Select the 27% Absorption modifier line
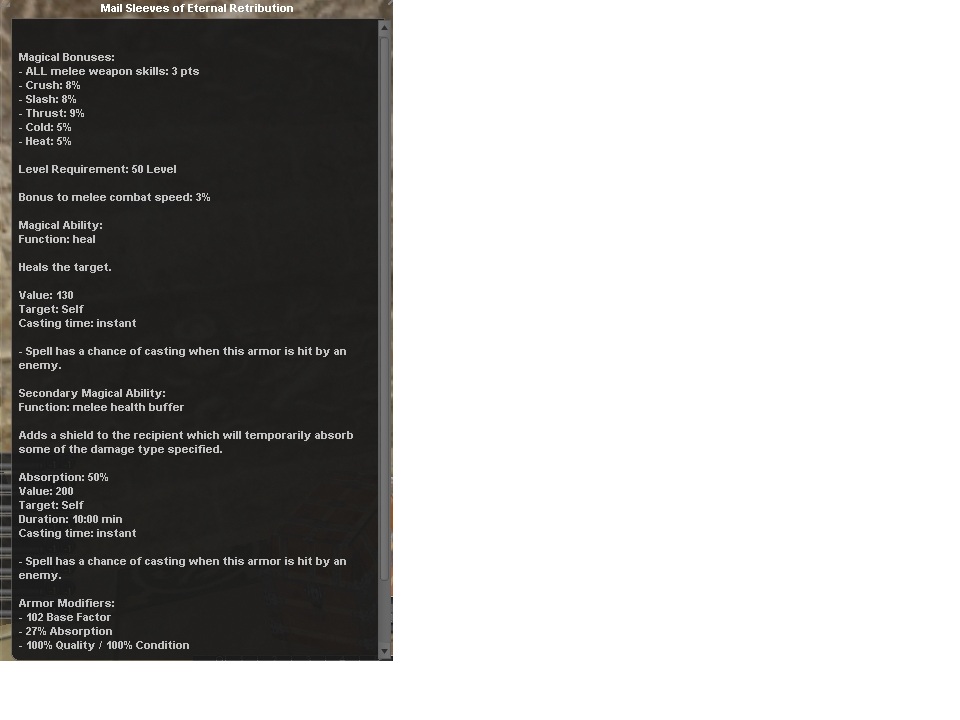 [x=66, y=631]
